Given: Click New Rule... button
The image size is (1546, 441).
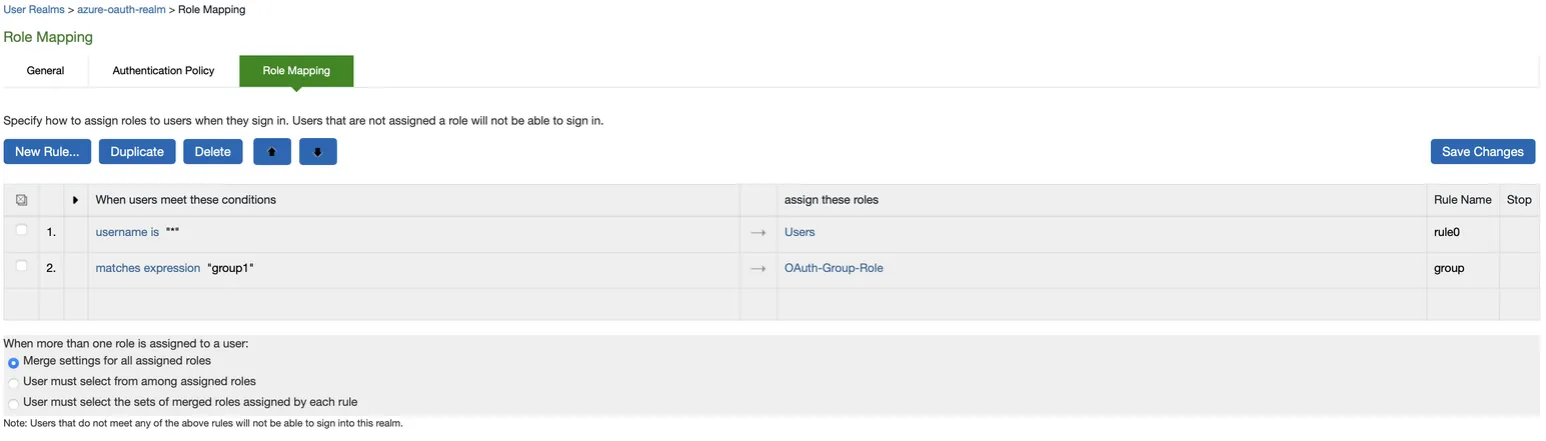Looking at the screenshot, I should tap(48, 152).
